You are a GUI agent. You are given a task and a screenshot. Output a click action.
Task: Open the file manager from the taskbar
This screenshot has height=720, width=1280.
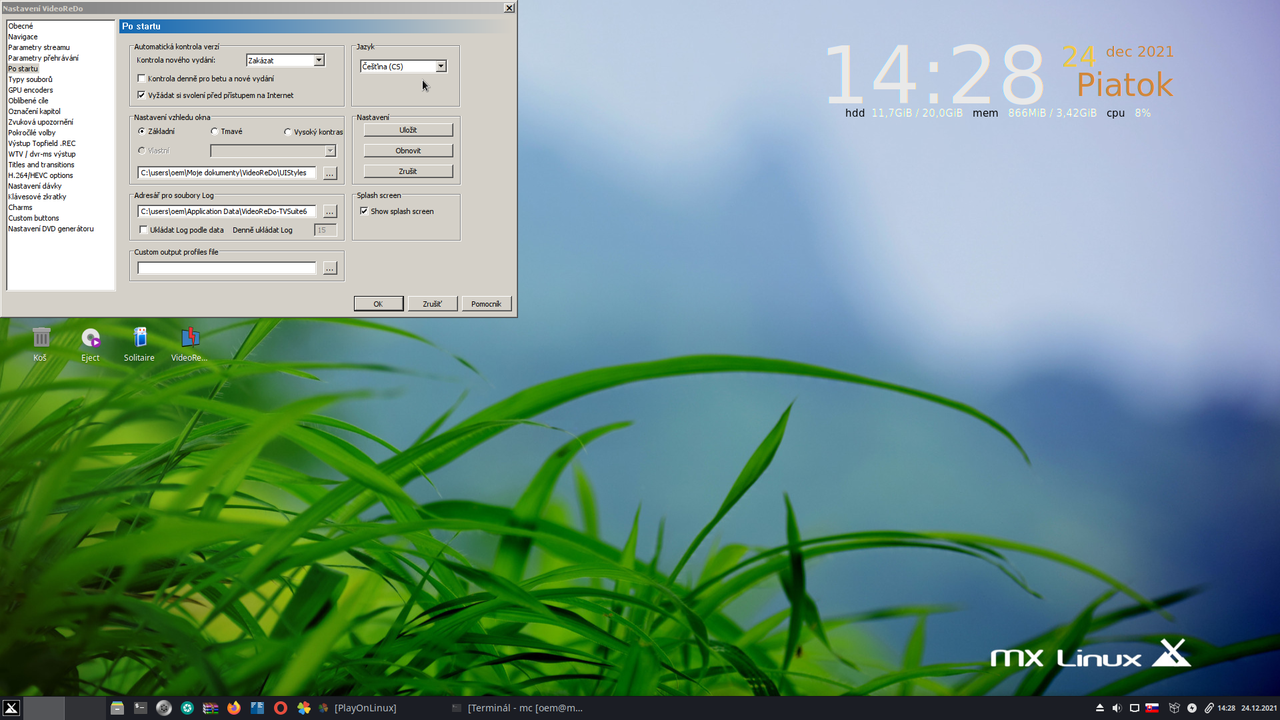117,708
